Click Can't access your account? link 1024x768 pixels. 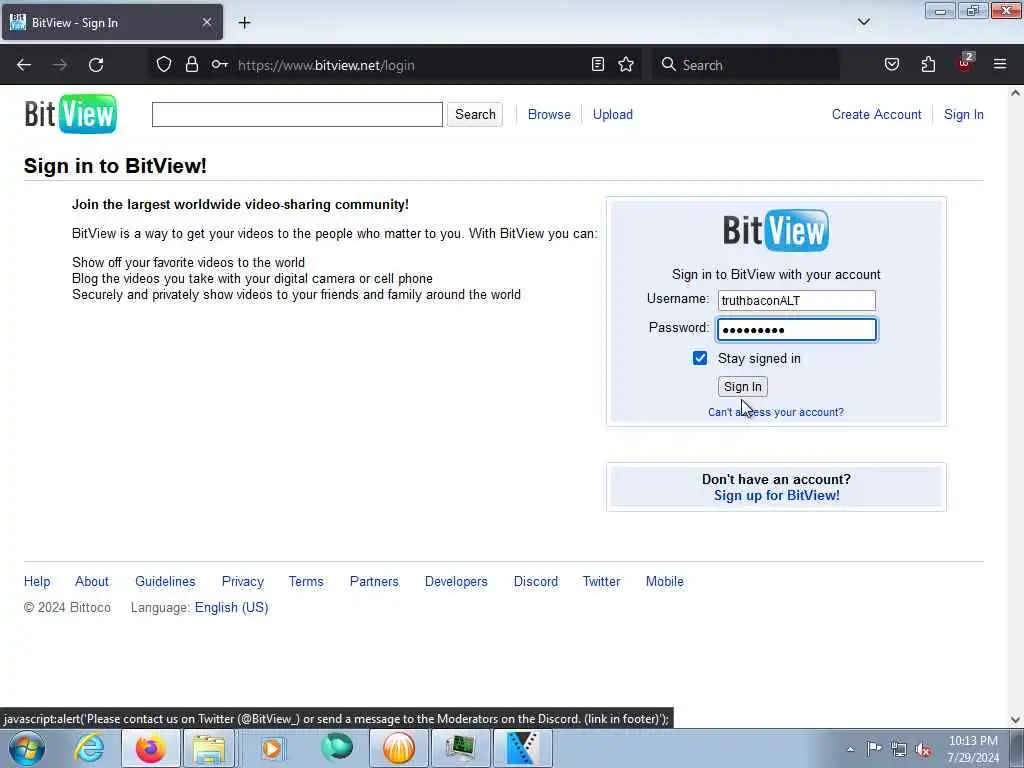[x=776, y=412]
